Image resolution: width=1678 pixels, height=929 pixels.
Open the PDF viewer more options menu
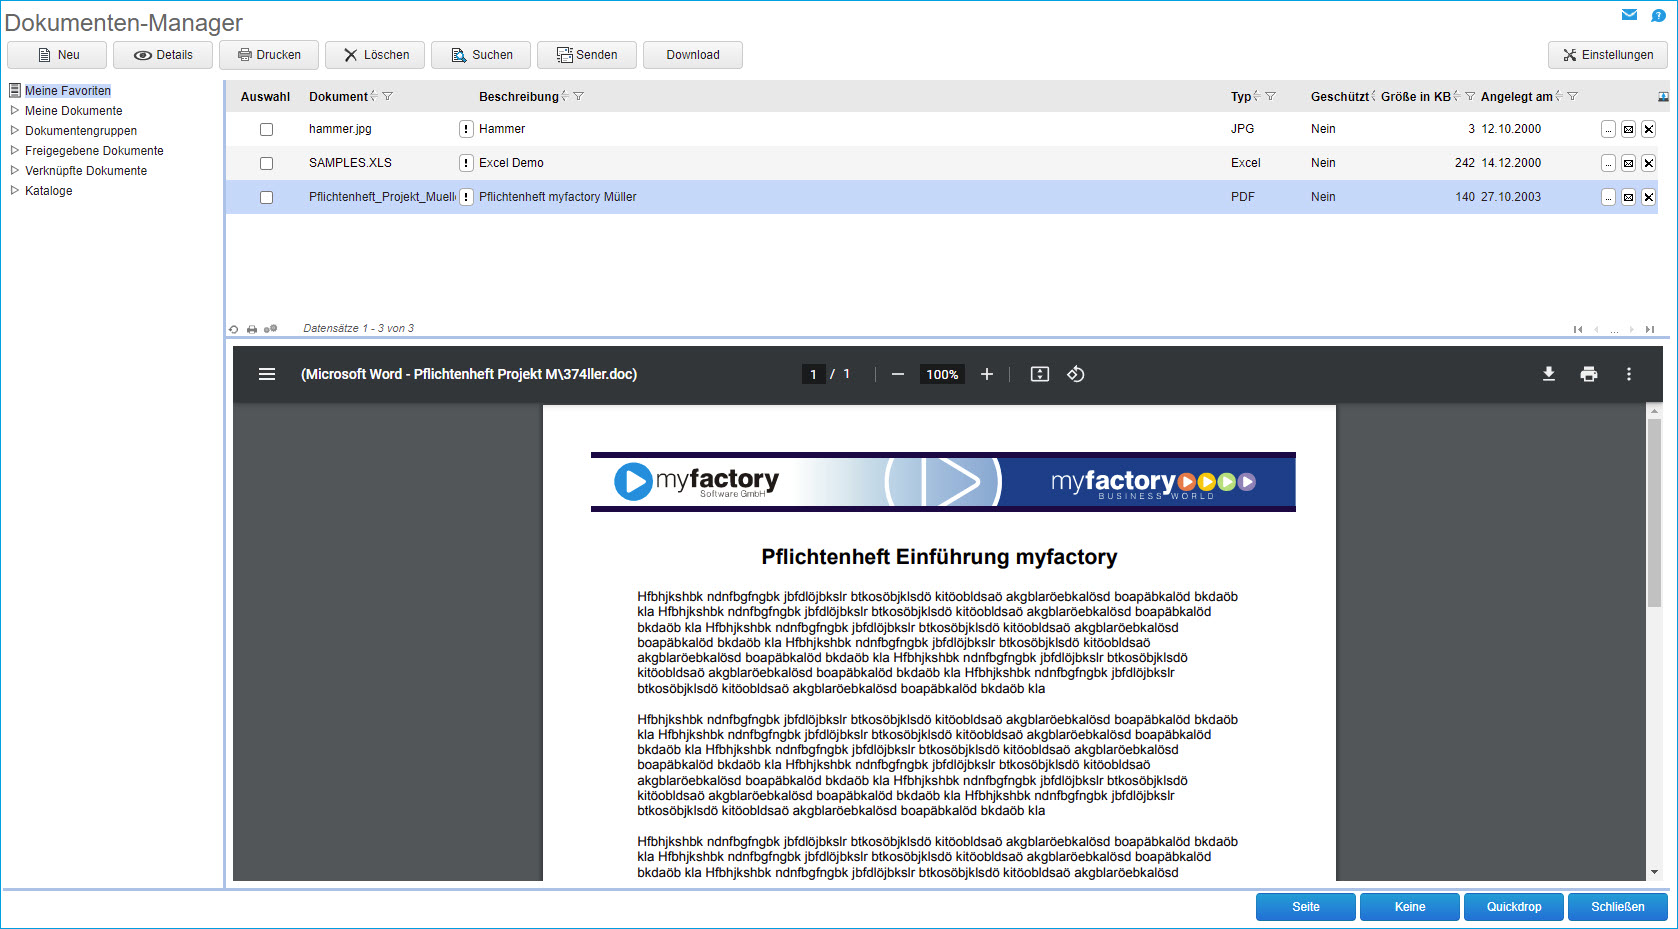1628,374
